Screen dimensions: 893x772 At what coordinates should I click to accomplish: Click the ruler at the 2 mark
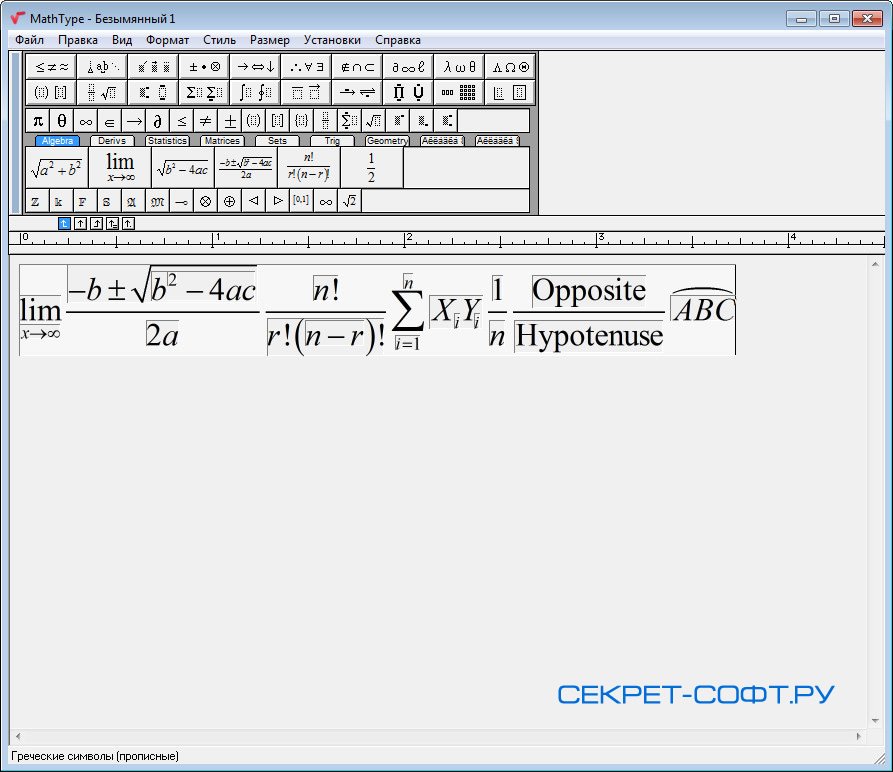(407, 240)
